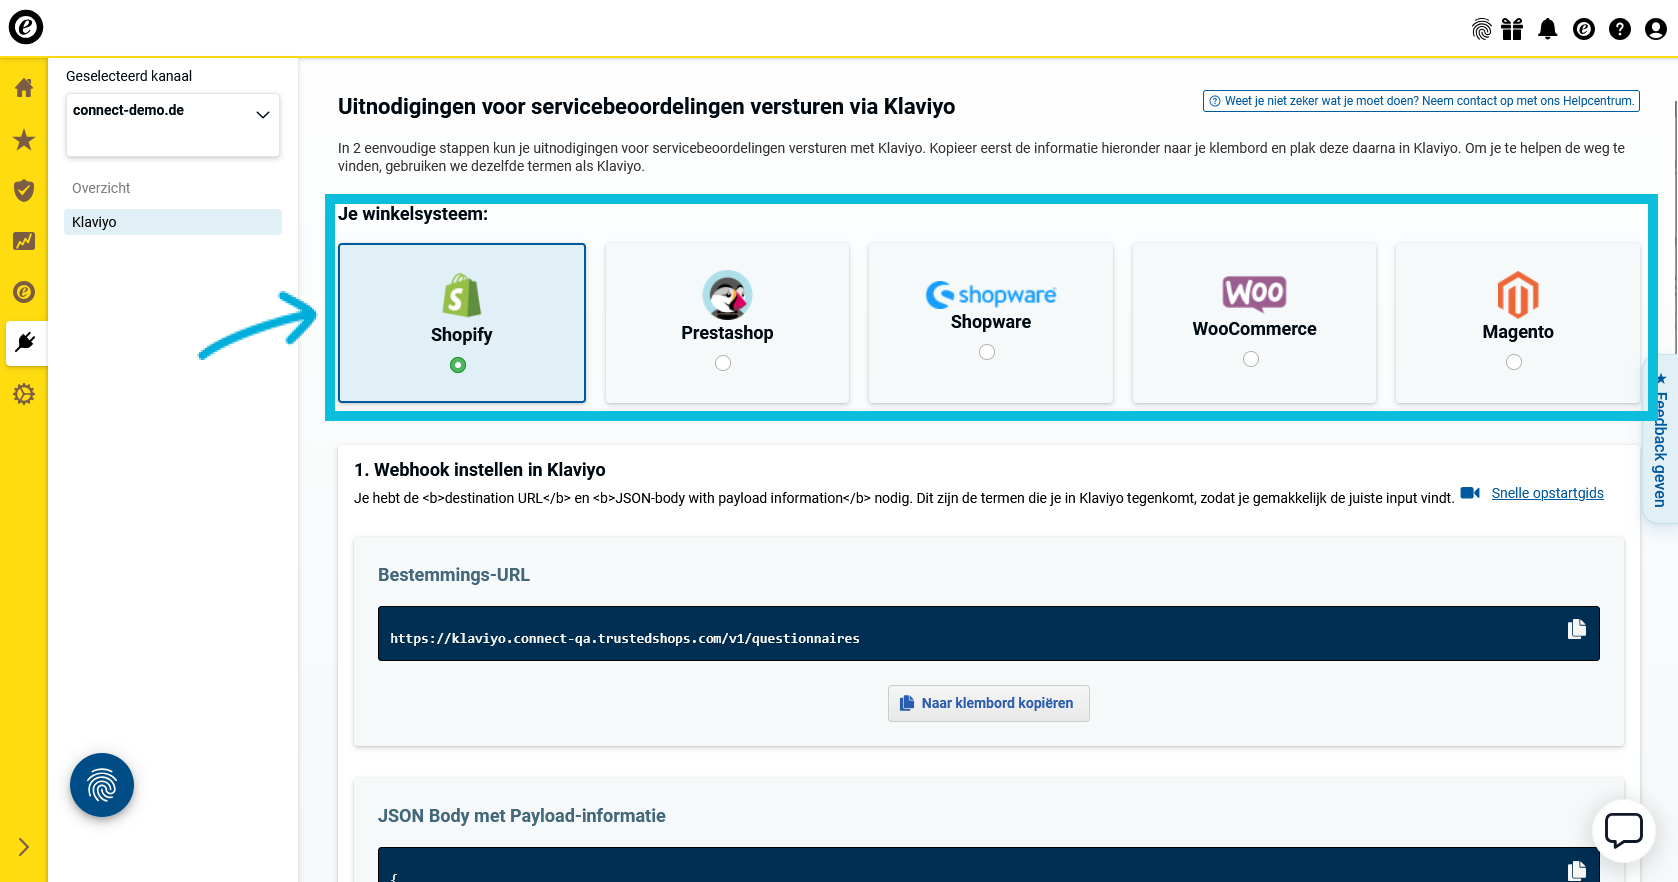The image size is (1678, 882).
Task: Open the yellow e-logo icon in sidebar
Action: coord(24,292)
